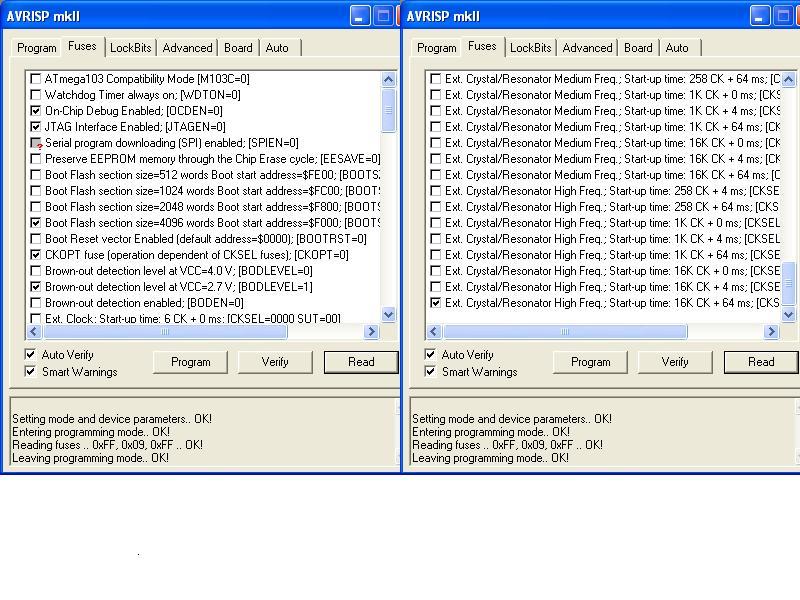The width and height of the screenshot is (800, 600).
Task: Check Preserve EEPROM memory through Chip Erase
Action: (x=37, y=159)
